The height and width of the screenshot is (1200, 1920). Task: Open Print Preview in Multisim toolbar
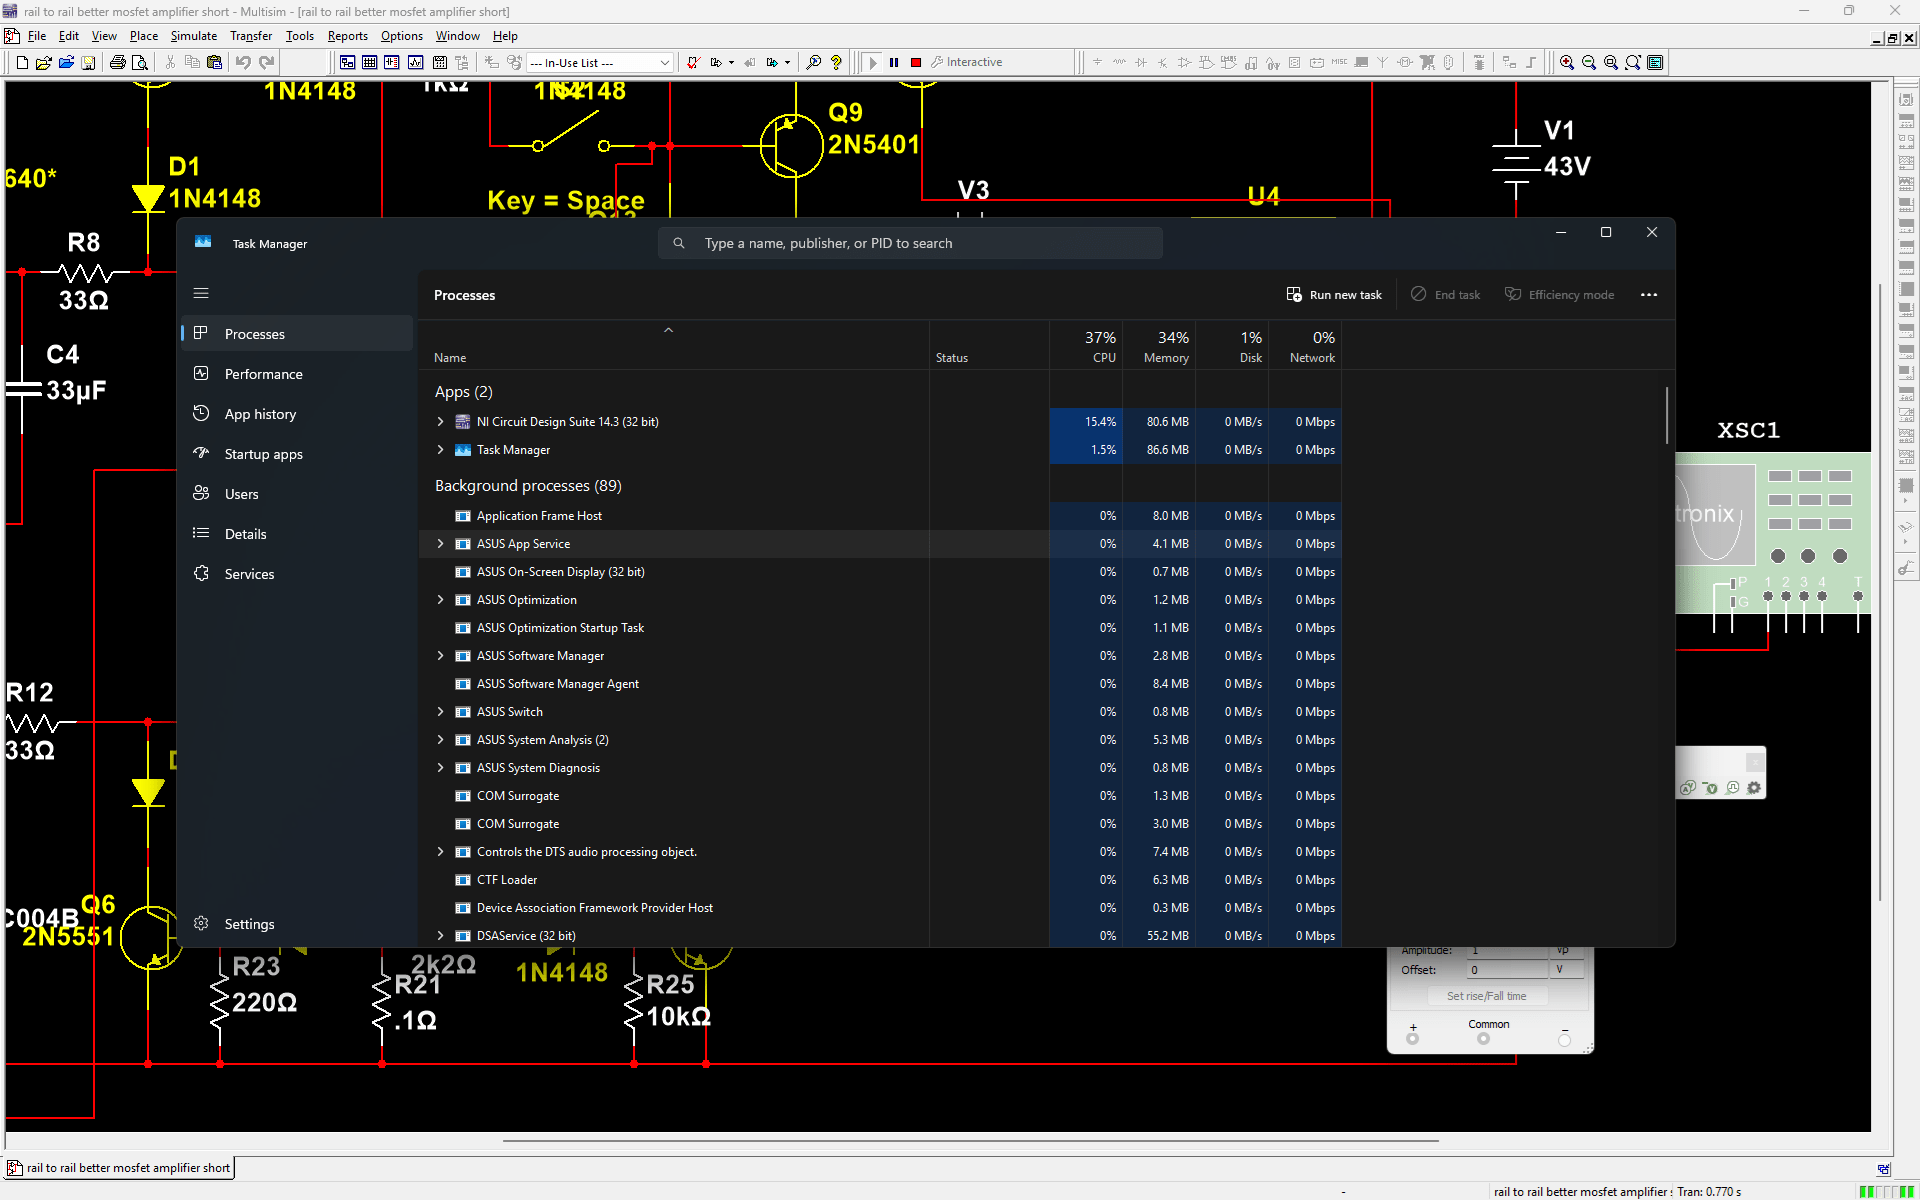pos(140,62)
